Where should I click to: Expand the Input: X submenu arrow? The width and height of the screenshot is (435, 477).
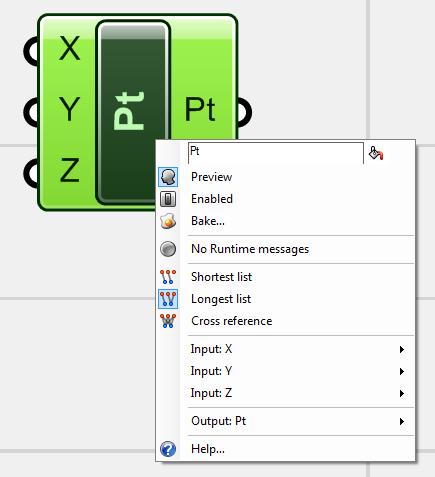coord(402,349)
